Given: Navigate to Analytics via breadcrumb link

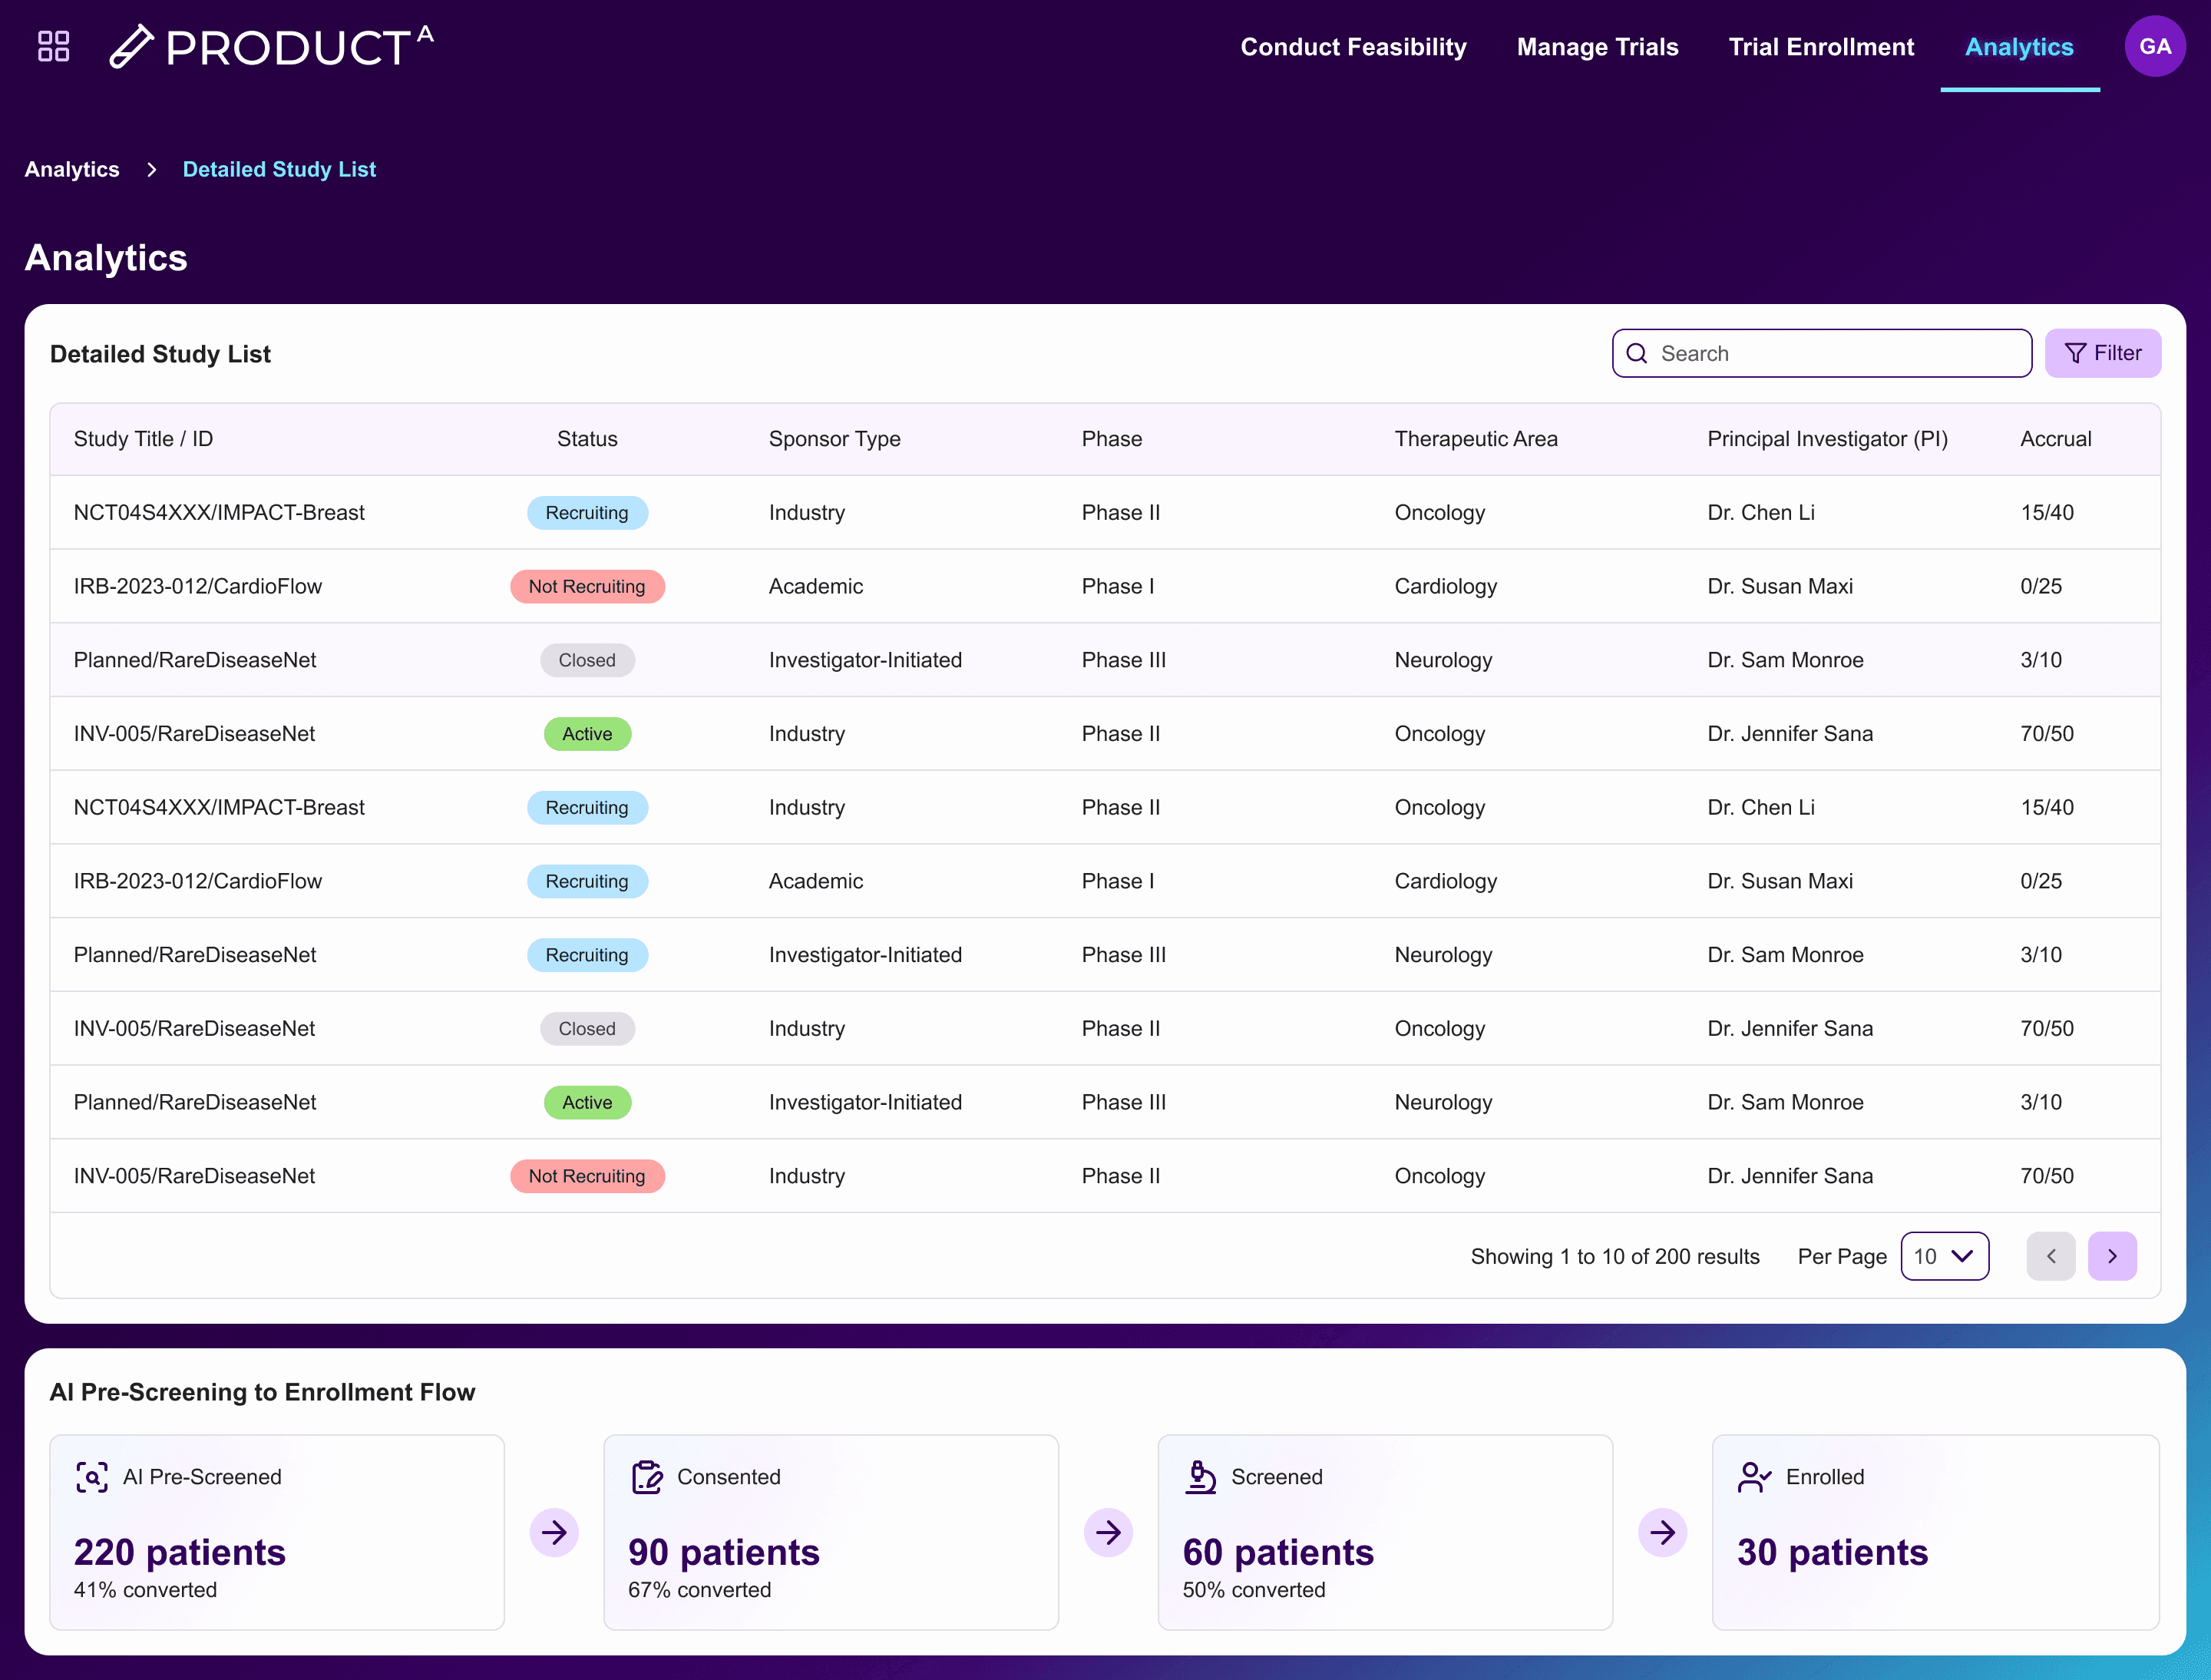Looking at the screenshot, I should coord(71,169).
